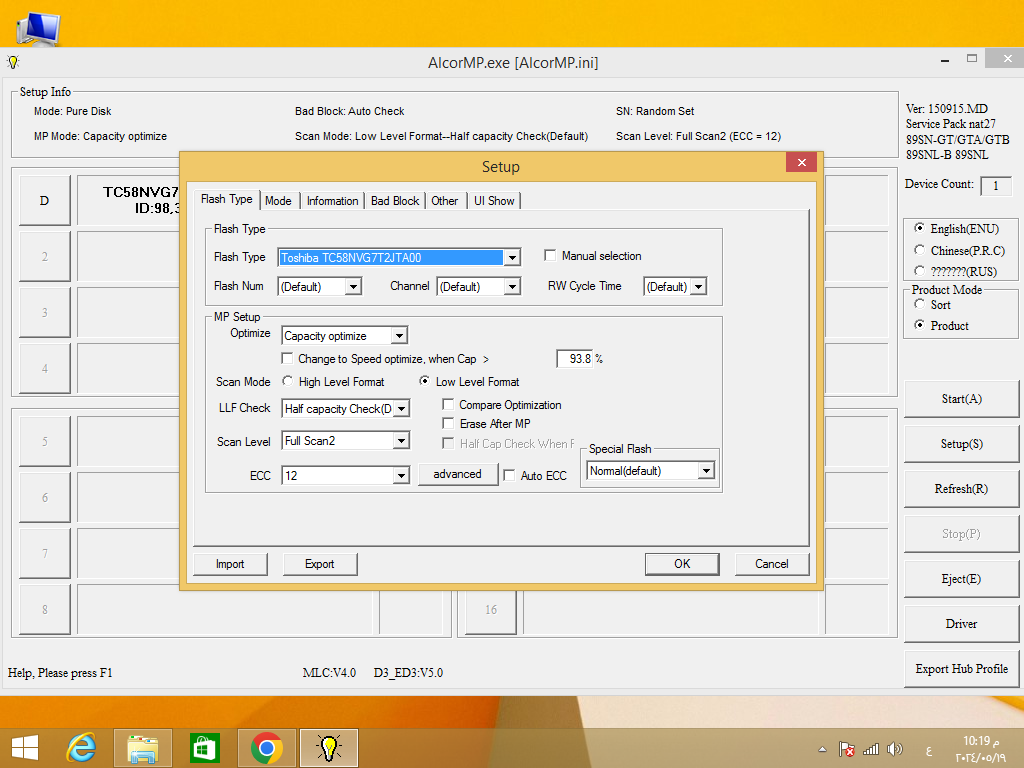Select Sort product mode radio button
1024x768 pixels.
(920, 304)
